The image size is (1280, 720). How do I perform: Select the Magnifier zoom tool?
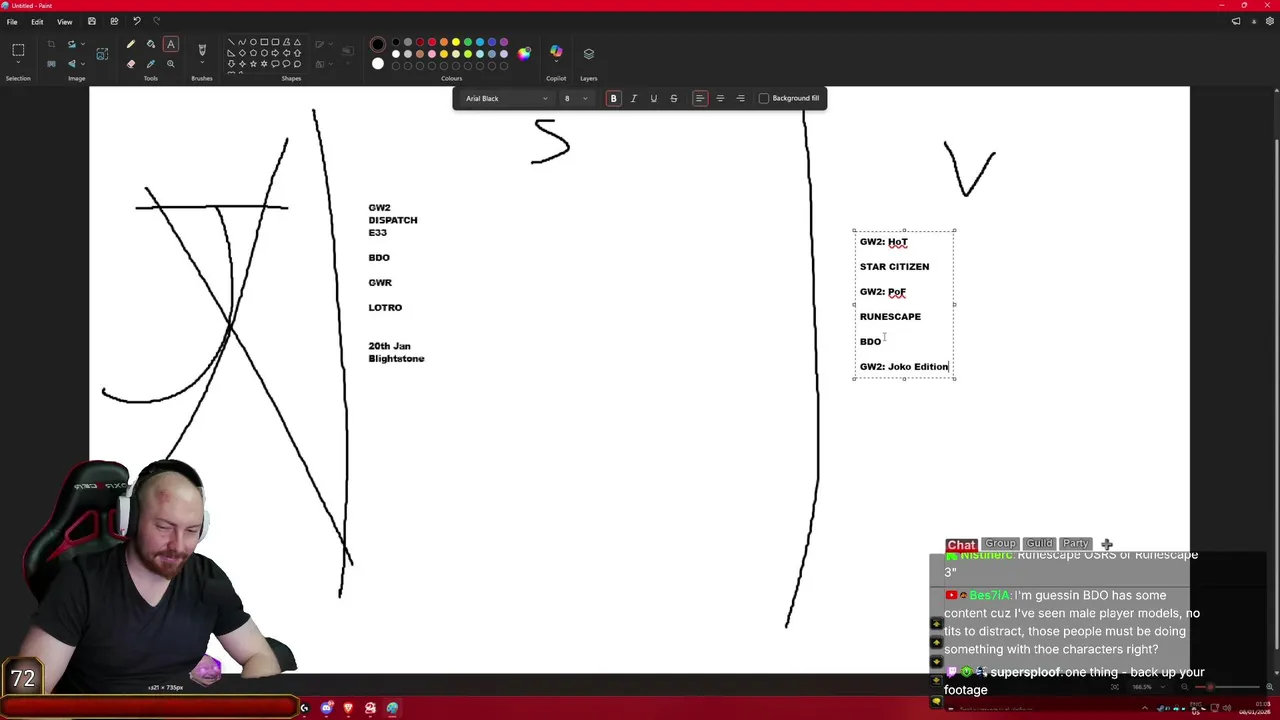(171, 64)
